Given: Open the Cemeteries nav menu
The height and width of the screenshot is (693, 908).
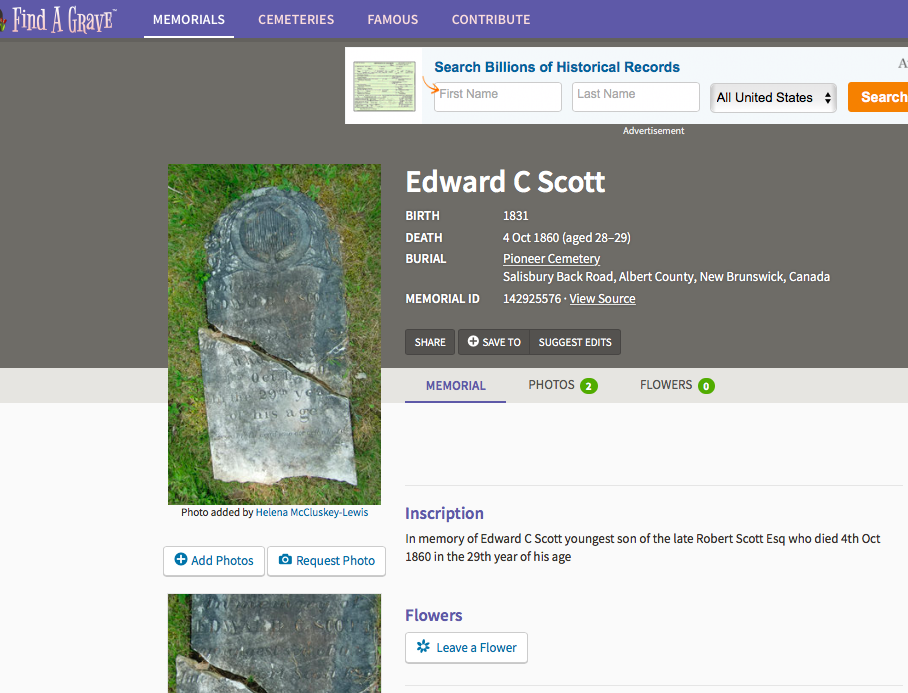Looking at the screenshot, I should [296, 19].
